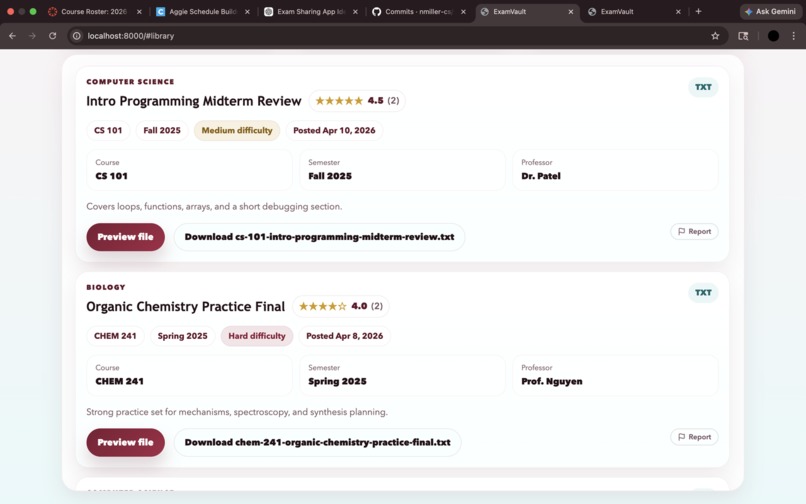Close the second ExamVault tab
Screen dimensions: 806x504
click(678, 11)
